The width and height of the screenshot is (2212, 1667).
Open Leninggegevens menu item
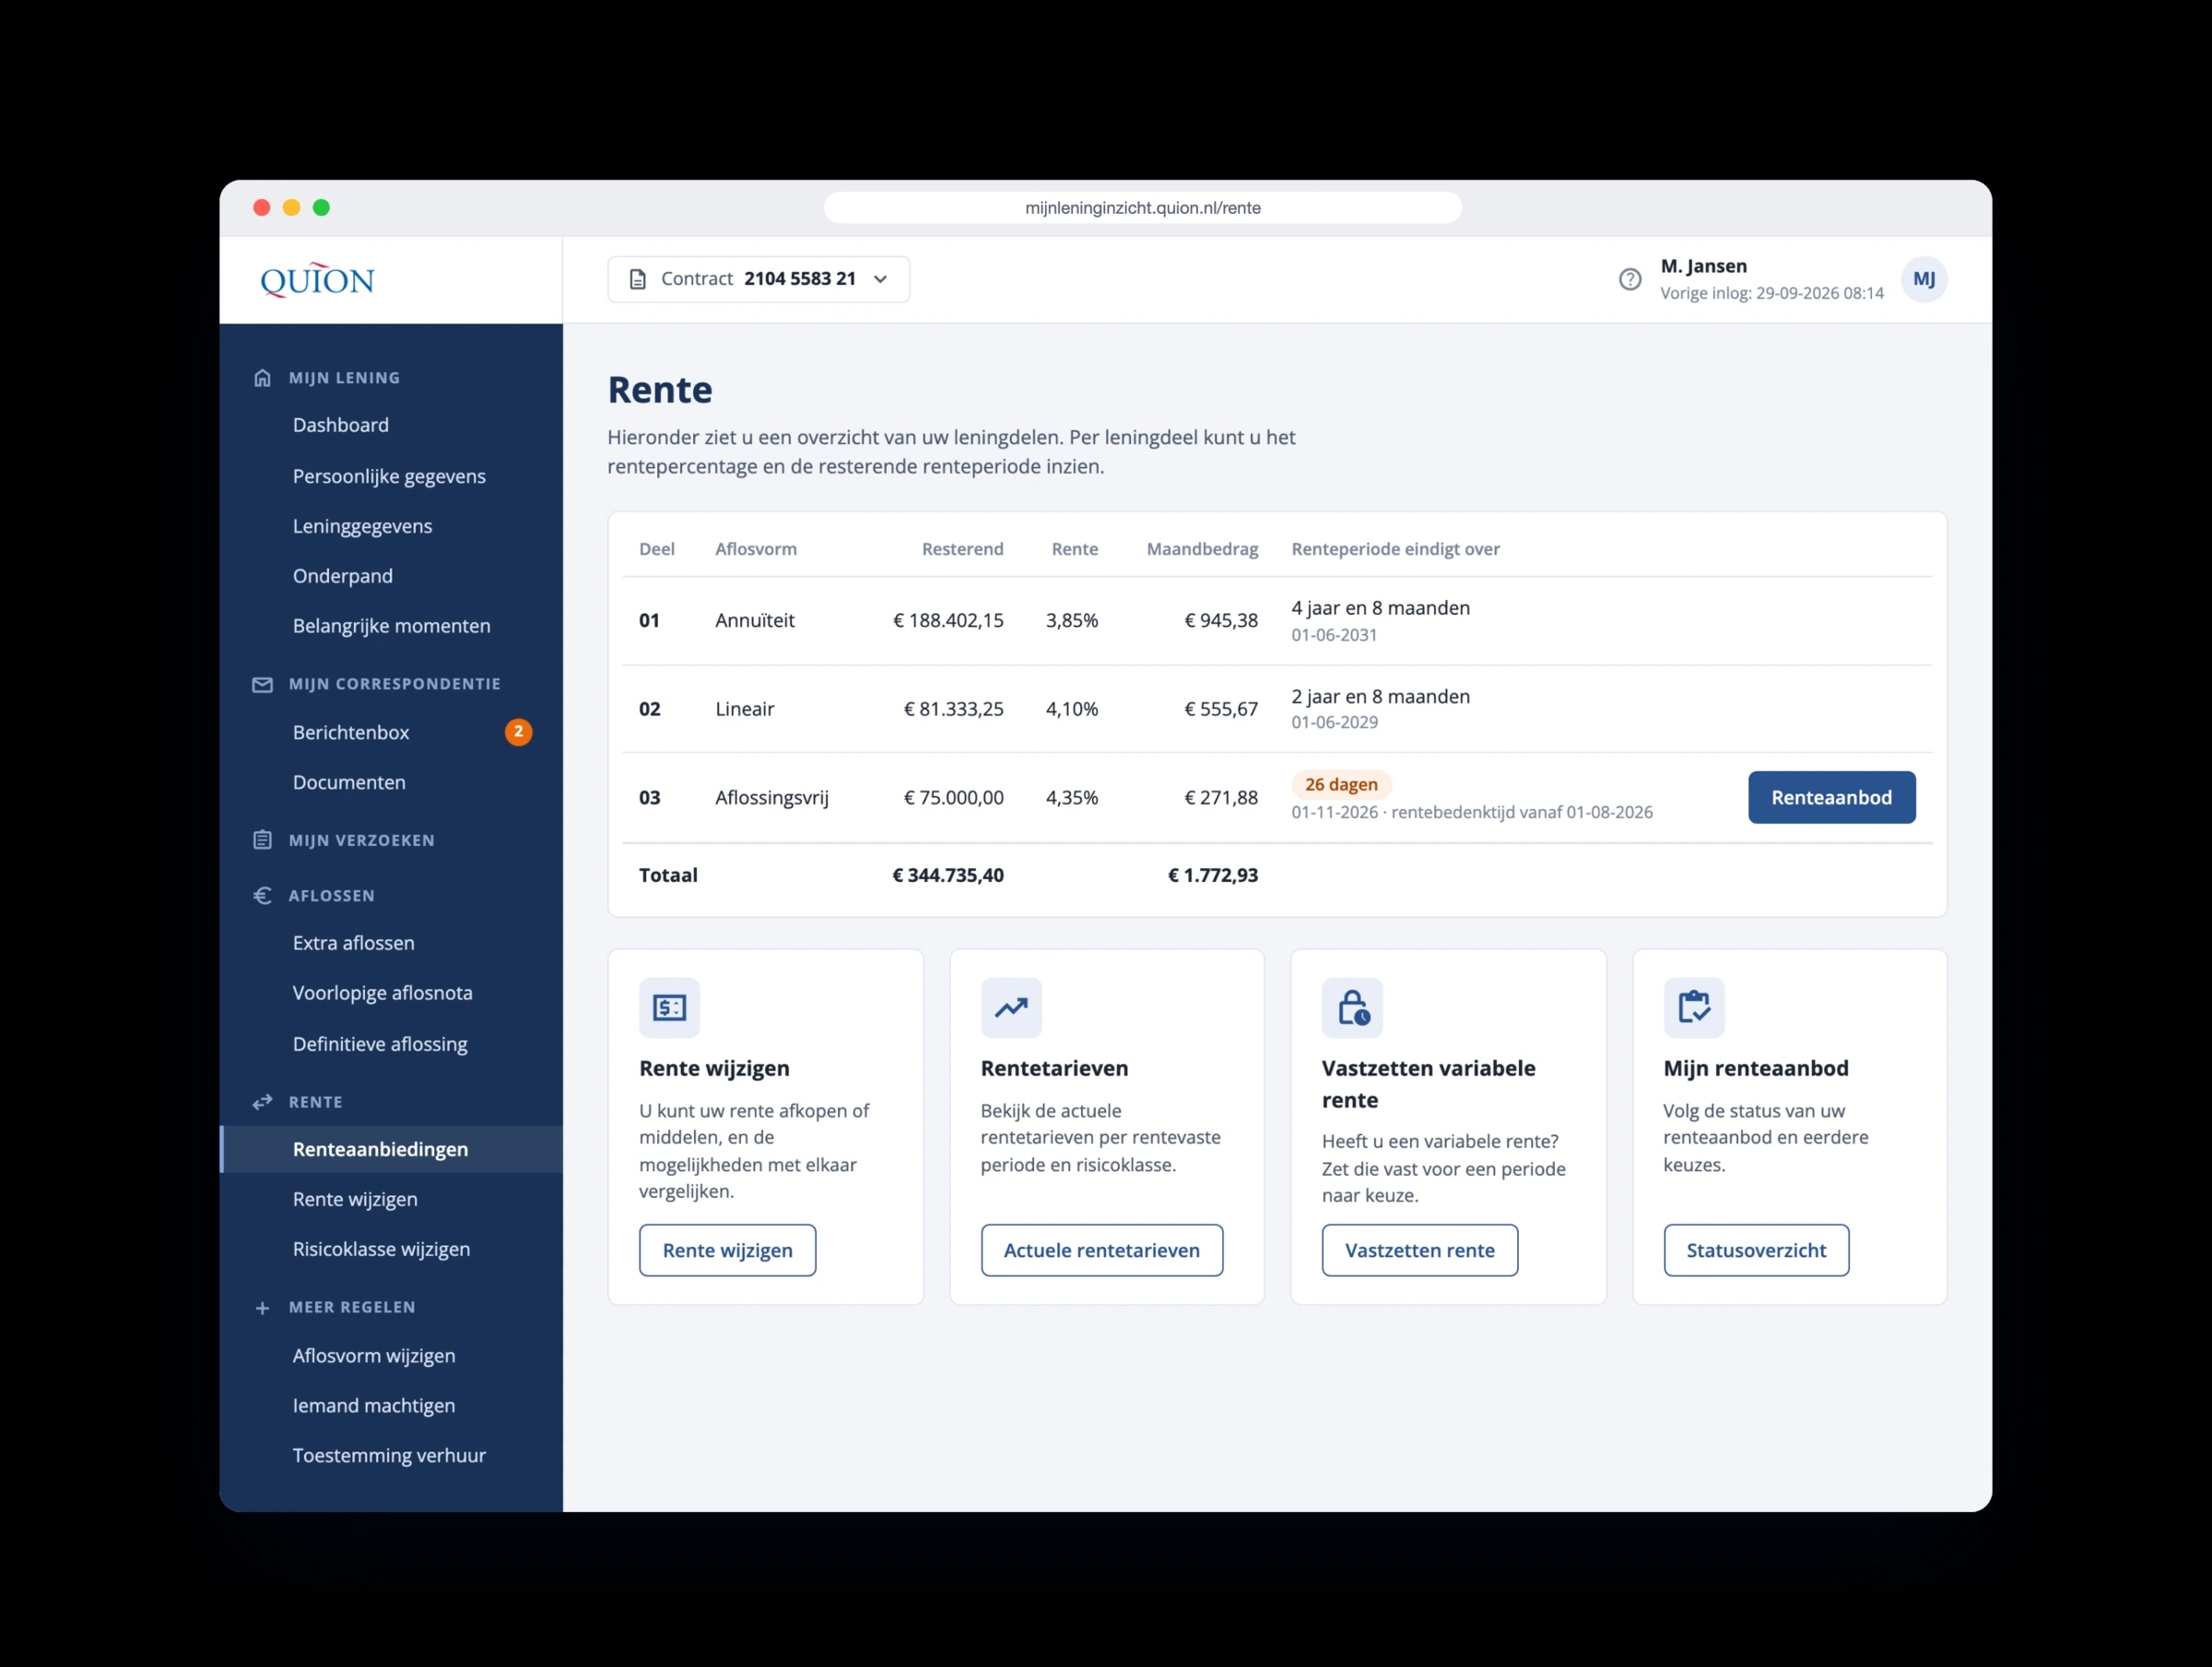tap(362, 526)
